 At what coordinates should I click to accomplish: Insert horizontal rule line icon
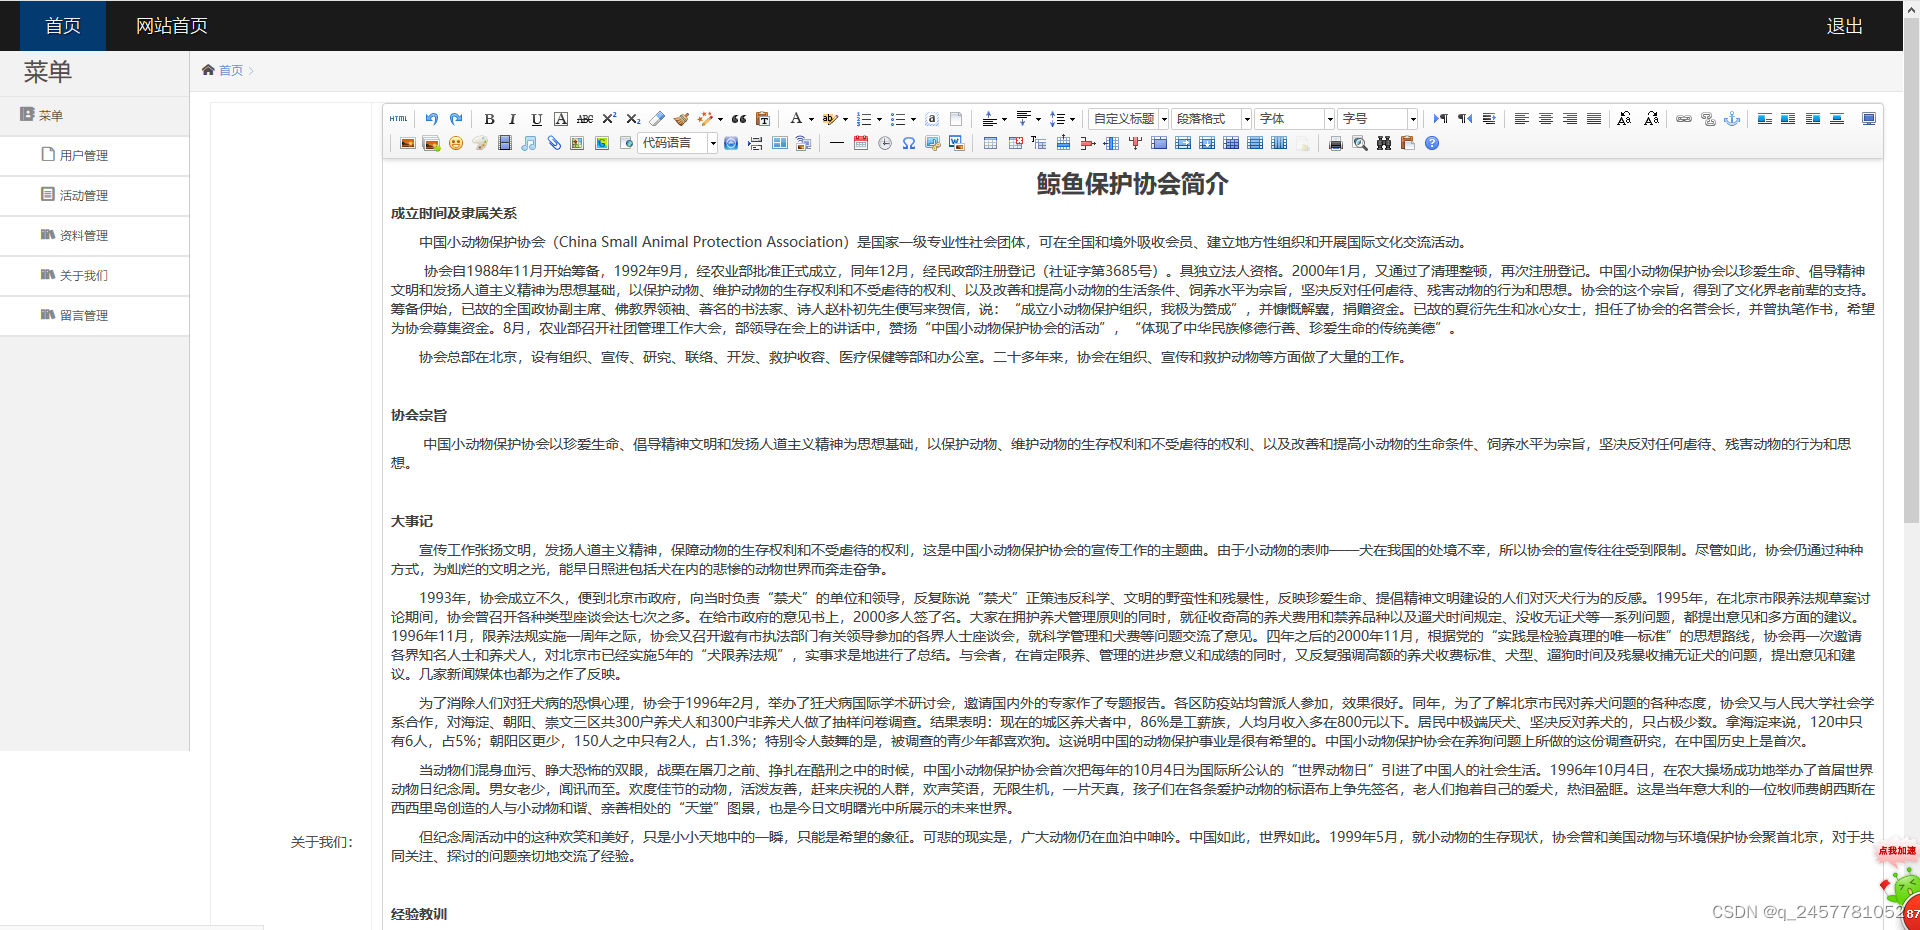tap(836, 143)
